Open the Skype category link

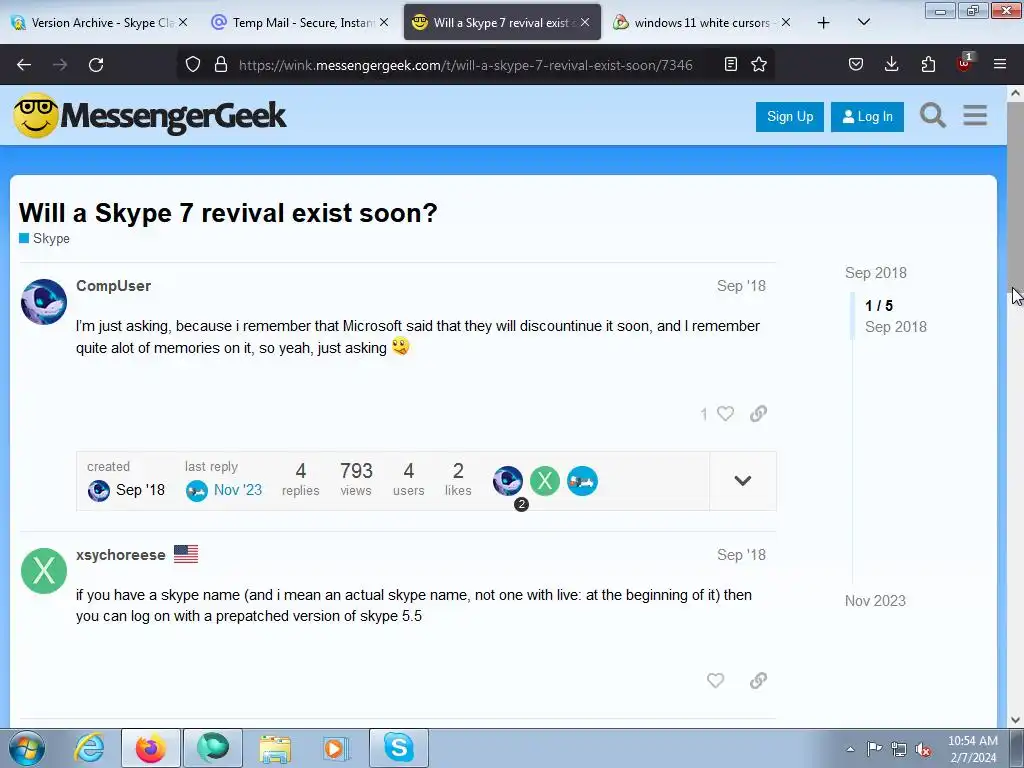(44, 238)
